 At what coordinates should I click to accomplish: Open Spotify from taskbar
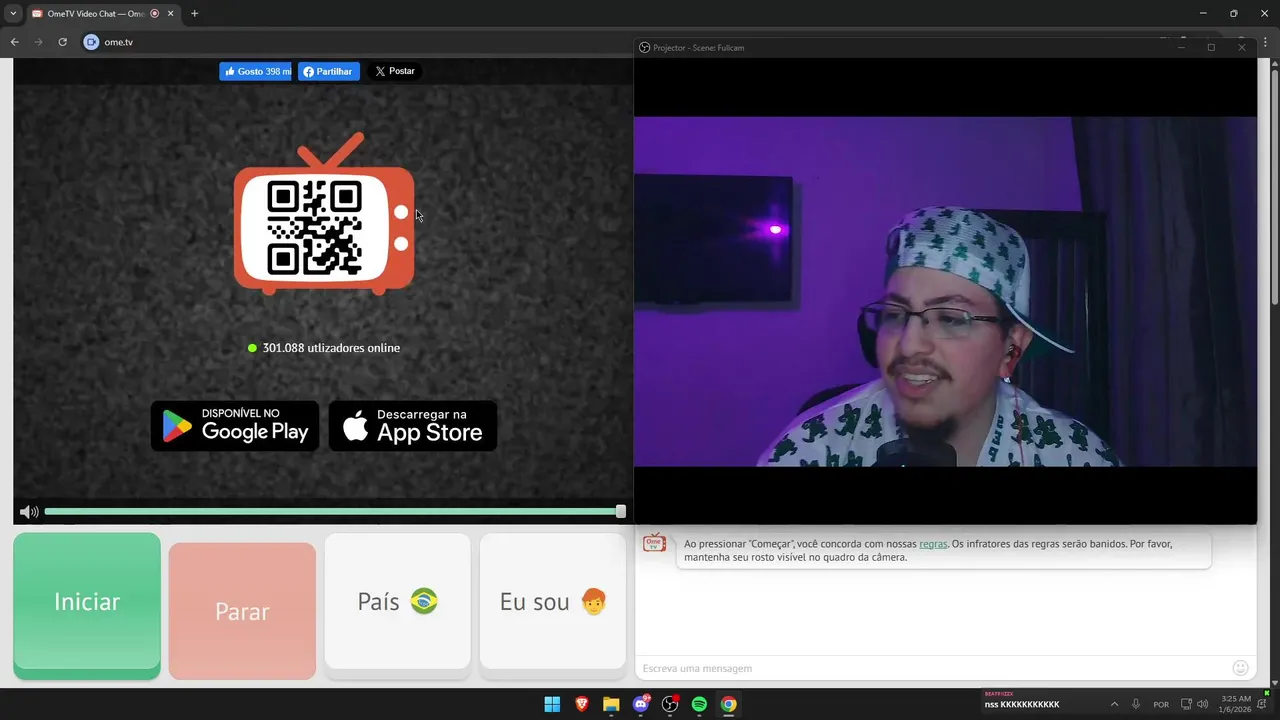(699, 704)
